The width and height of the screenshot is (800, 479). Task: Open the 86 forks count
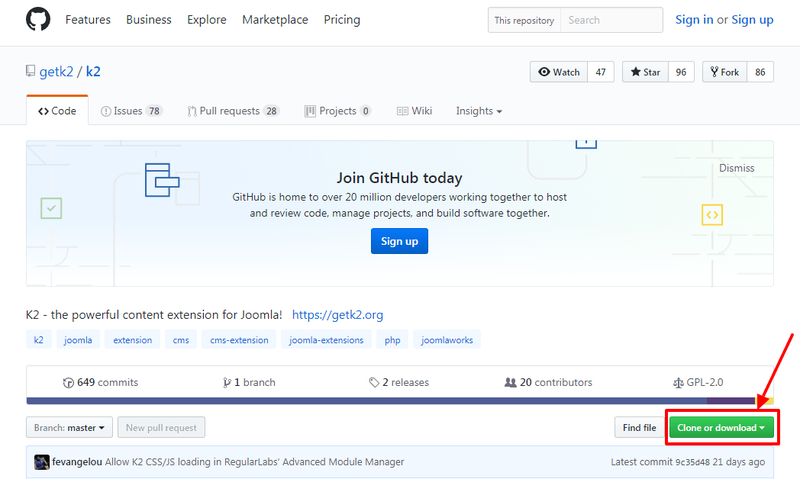click(x=760, y=72)
